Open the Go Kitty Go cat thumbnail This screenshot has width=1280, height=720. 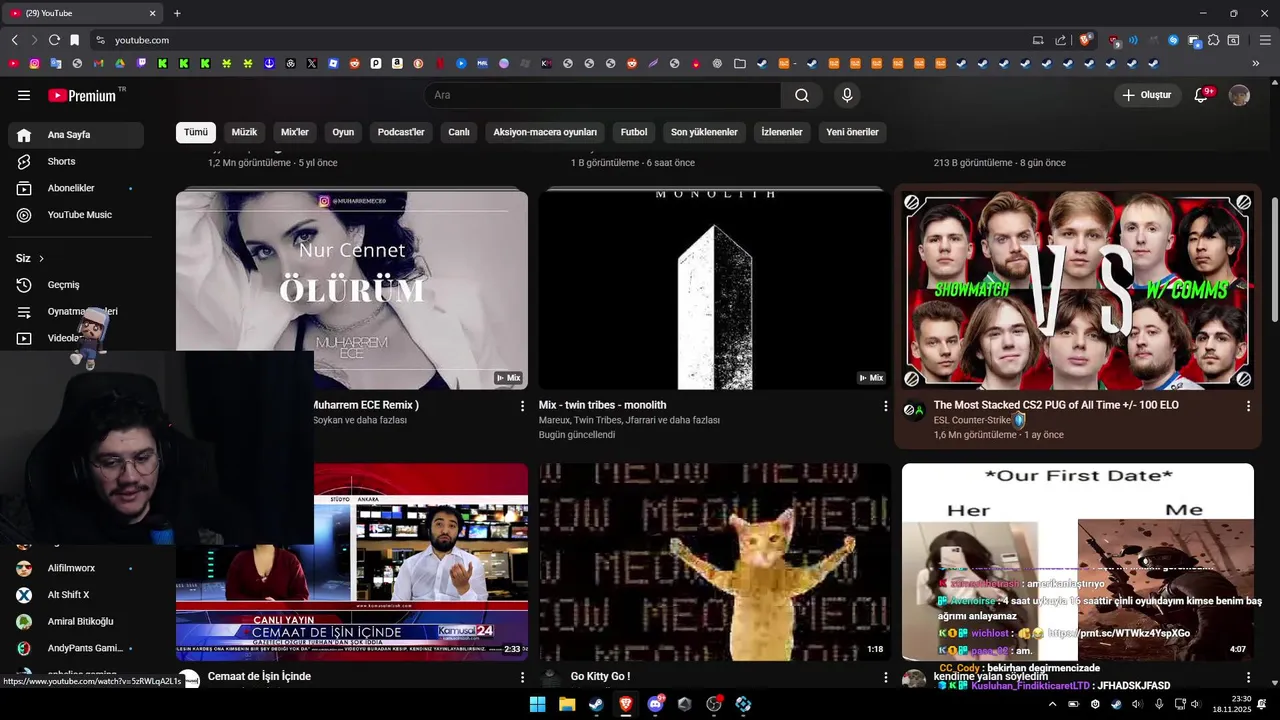[x=714, y=561]
